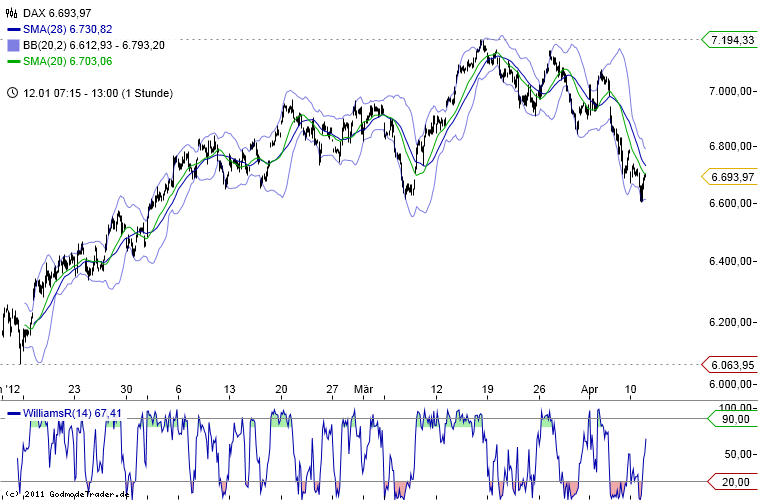Image resolution: width=758 pixels, height=500 pixels.
Task: Click the date label 19 on time axis
Action: (487, 389)
